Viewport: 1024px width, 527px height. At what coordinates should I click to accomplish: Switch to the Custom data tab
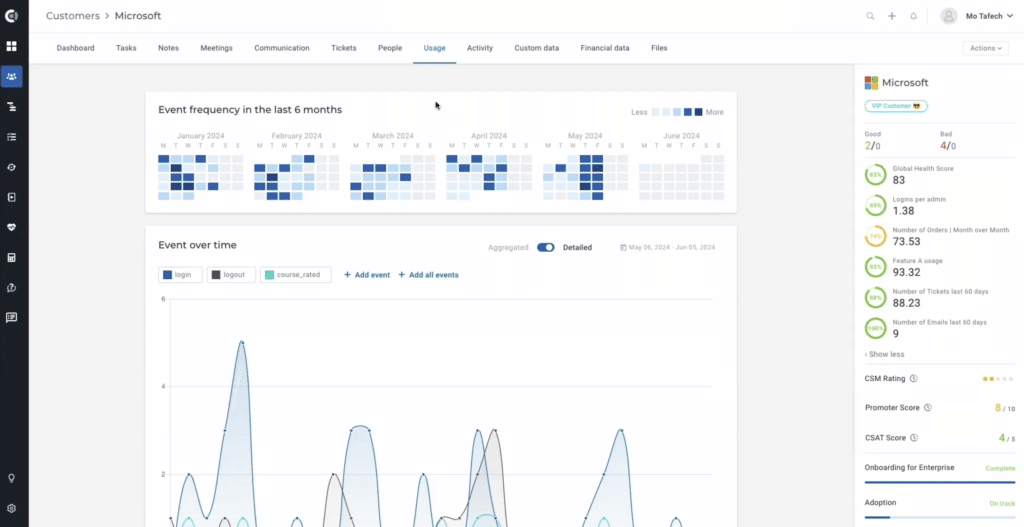[537, 48]
